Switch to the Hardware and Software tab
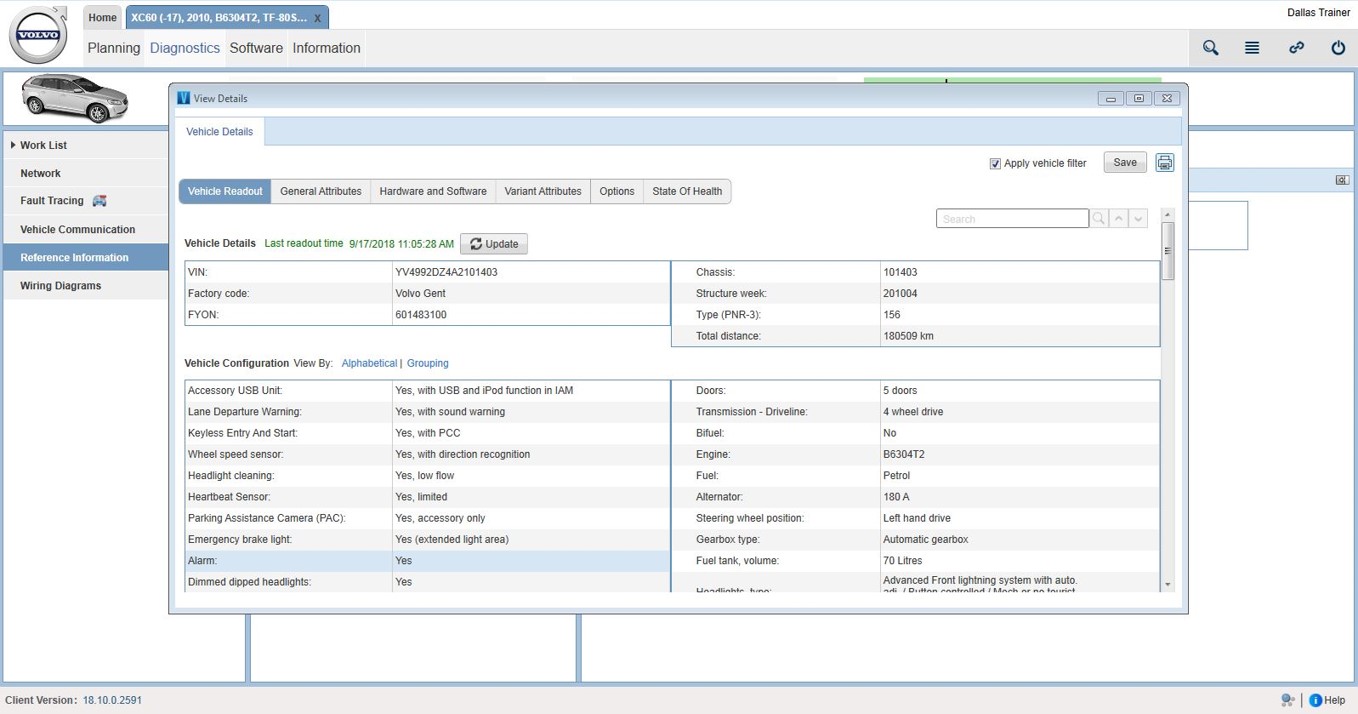1358x714 pixels. tap(433, 191)
